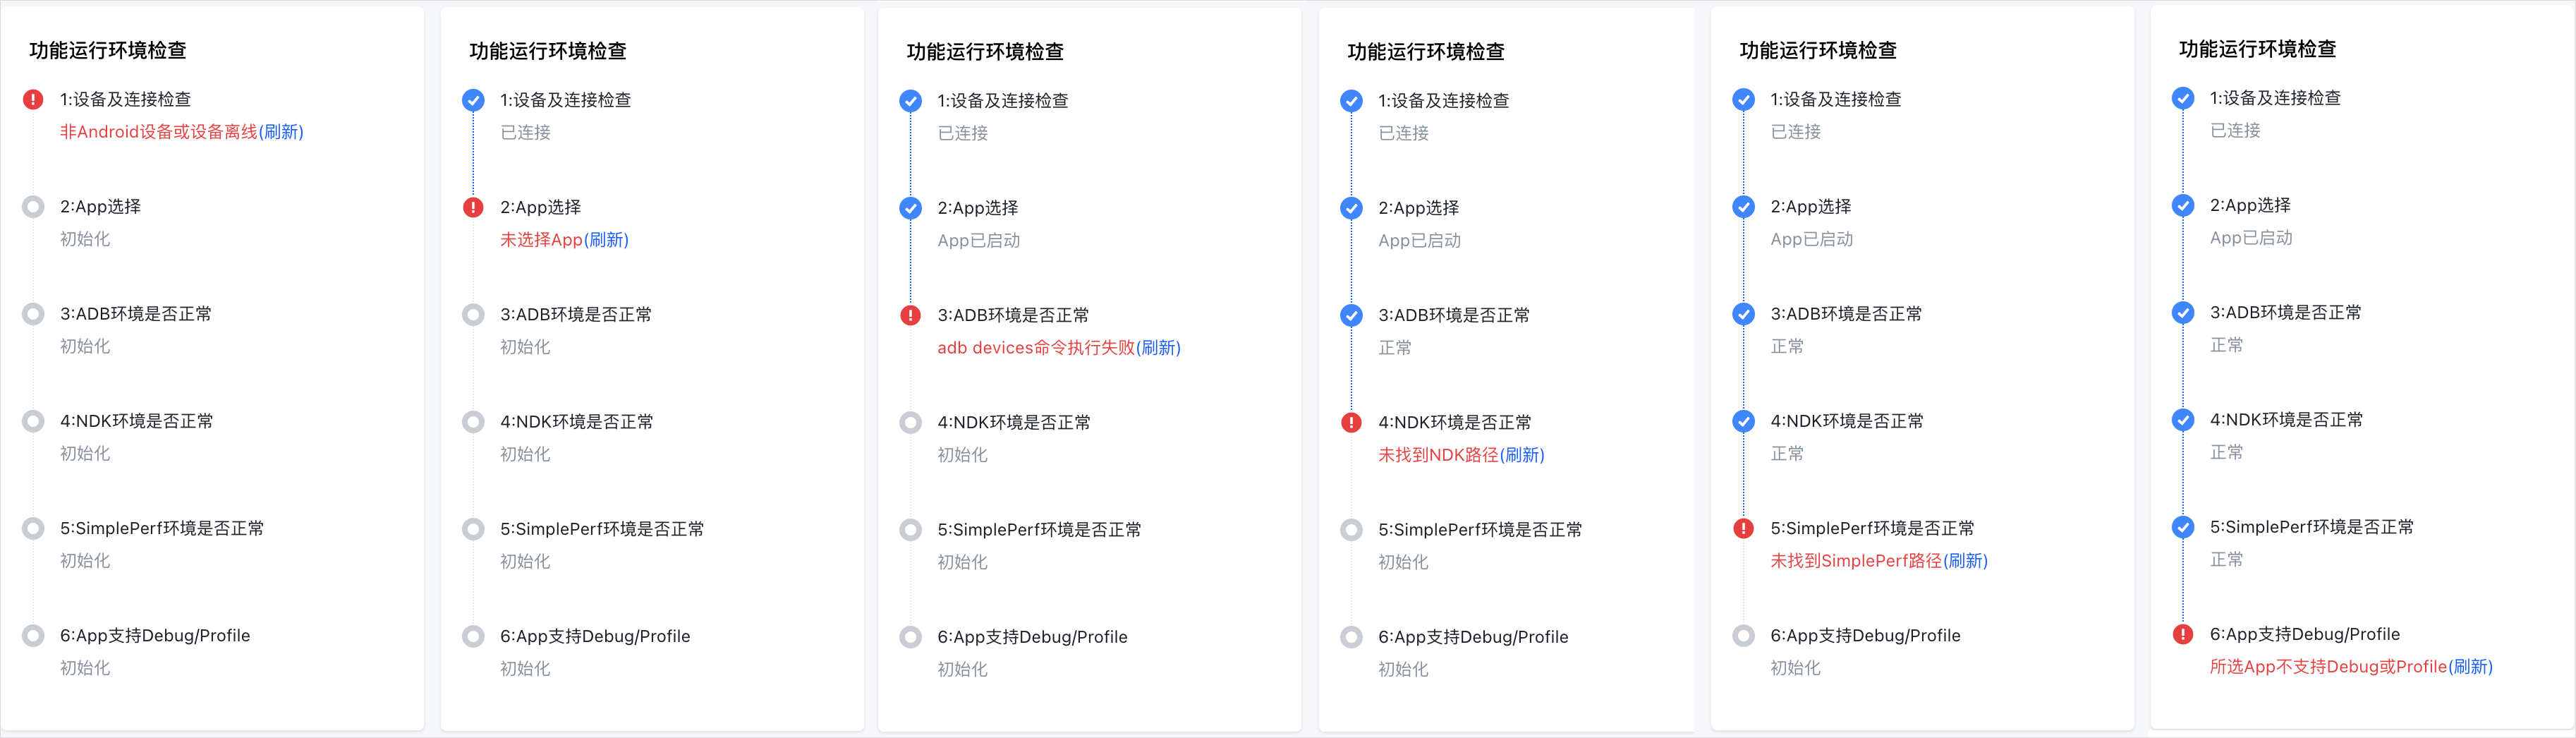Click gray 4:NDK circle in 未选择App panel

pos(473,422)
